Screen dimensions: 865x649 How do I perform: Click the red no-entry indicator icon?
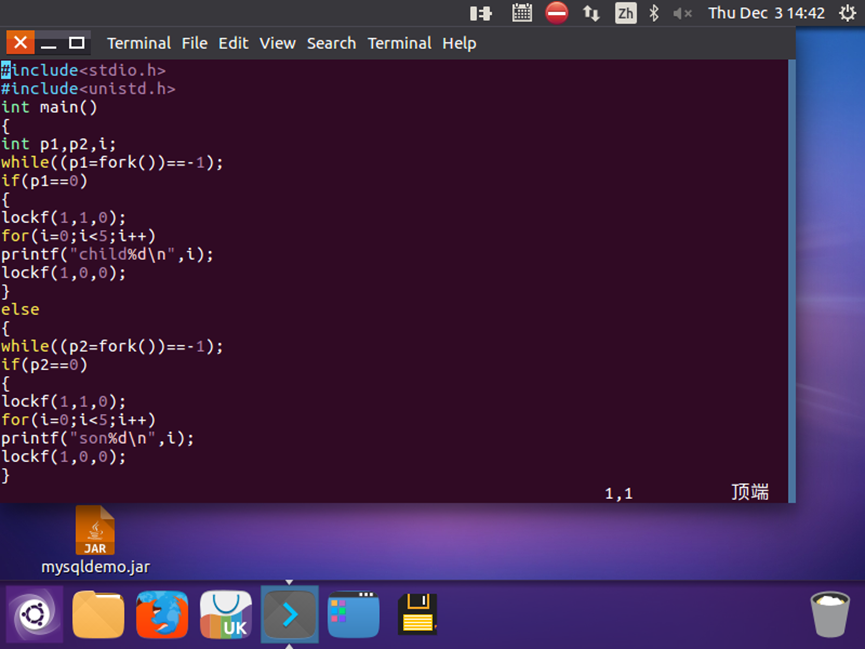(557, 13)
